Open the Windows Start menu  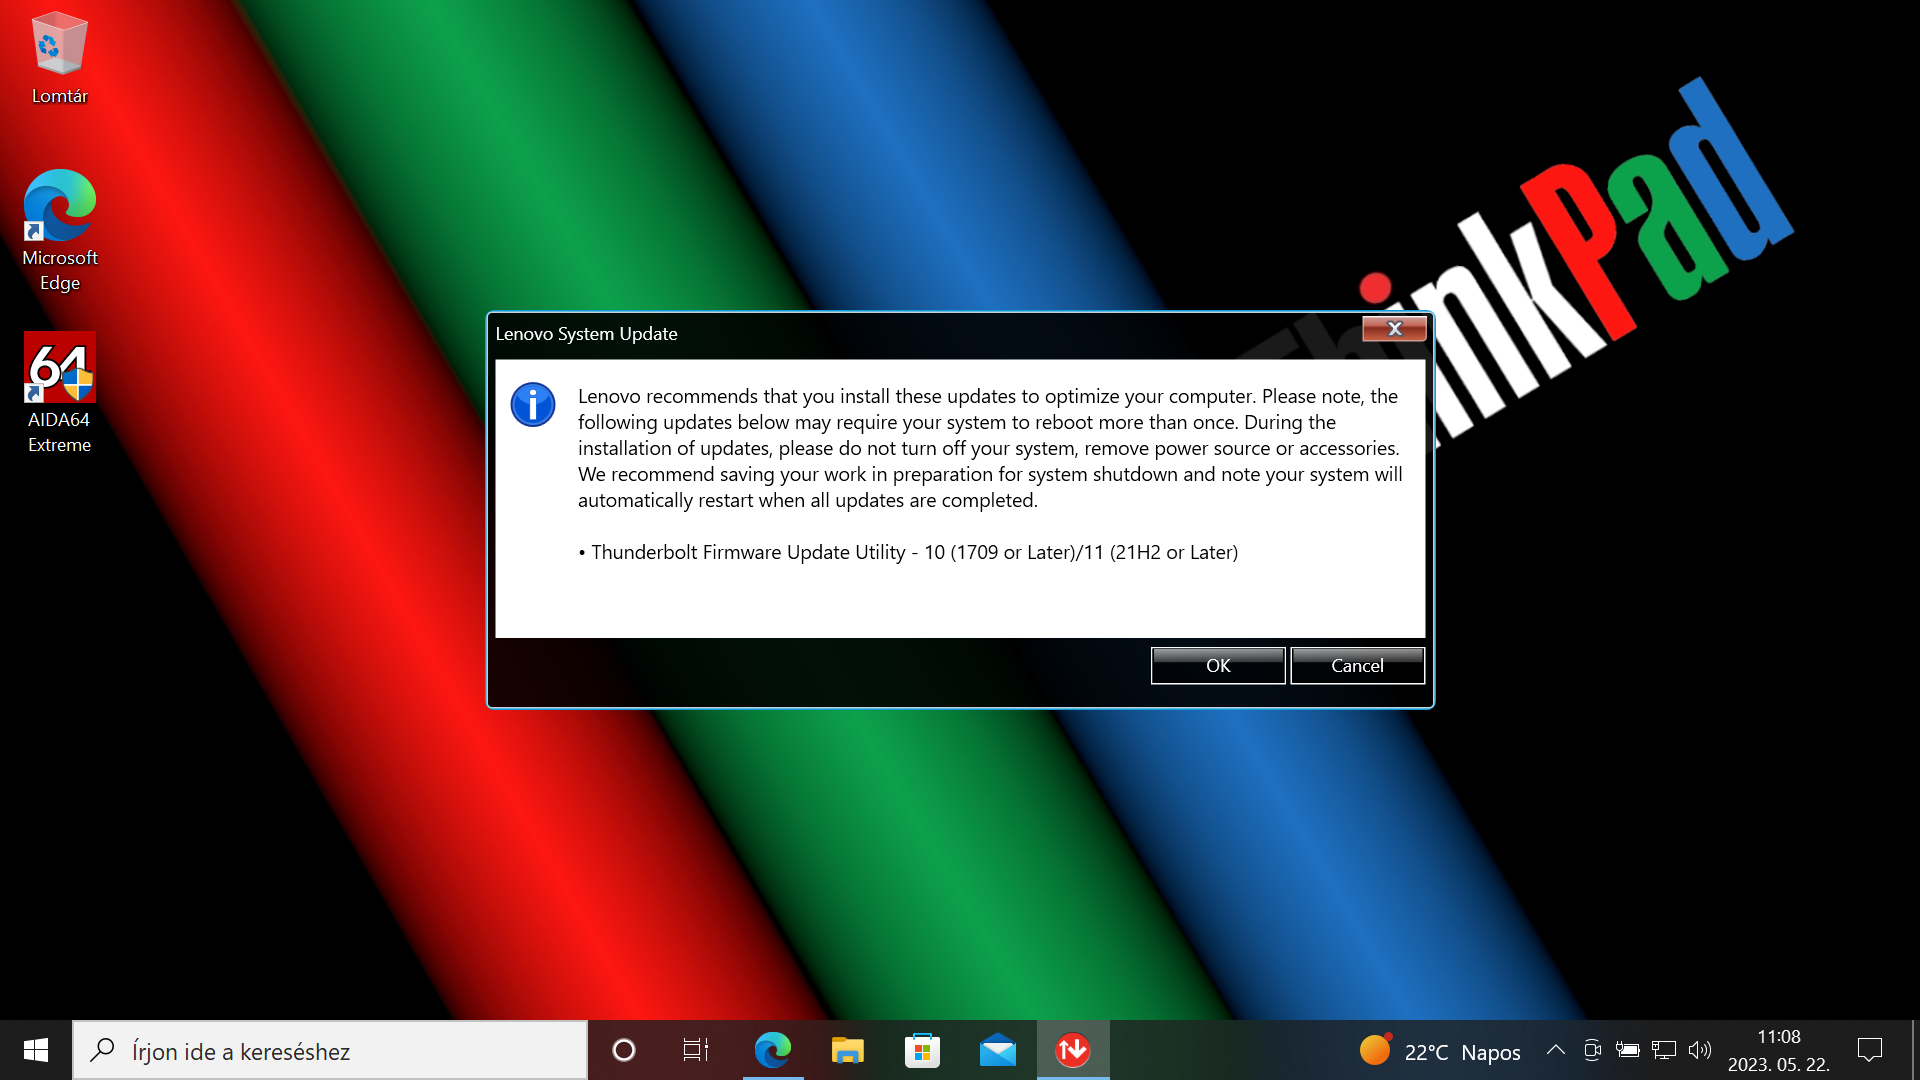pyautogui.click(x=36, y=1050)
